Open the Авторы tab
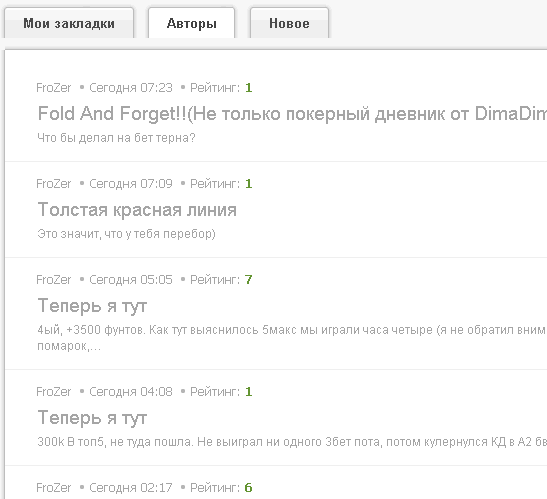The image size is (547, 499). pyautogui.click(x=192, y=23)
